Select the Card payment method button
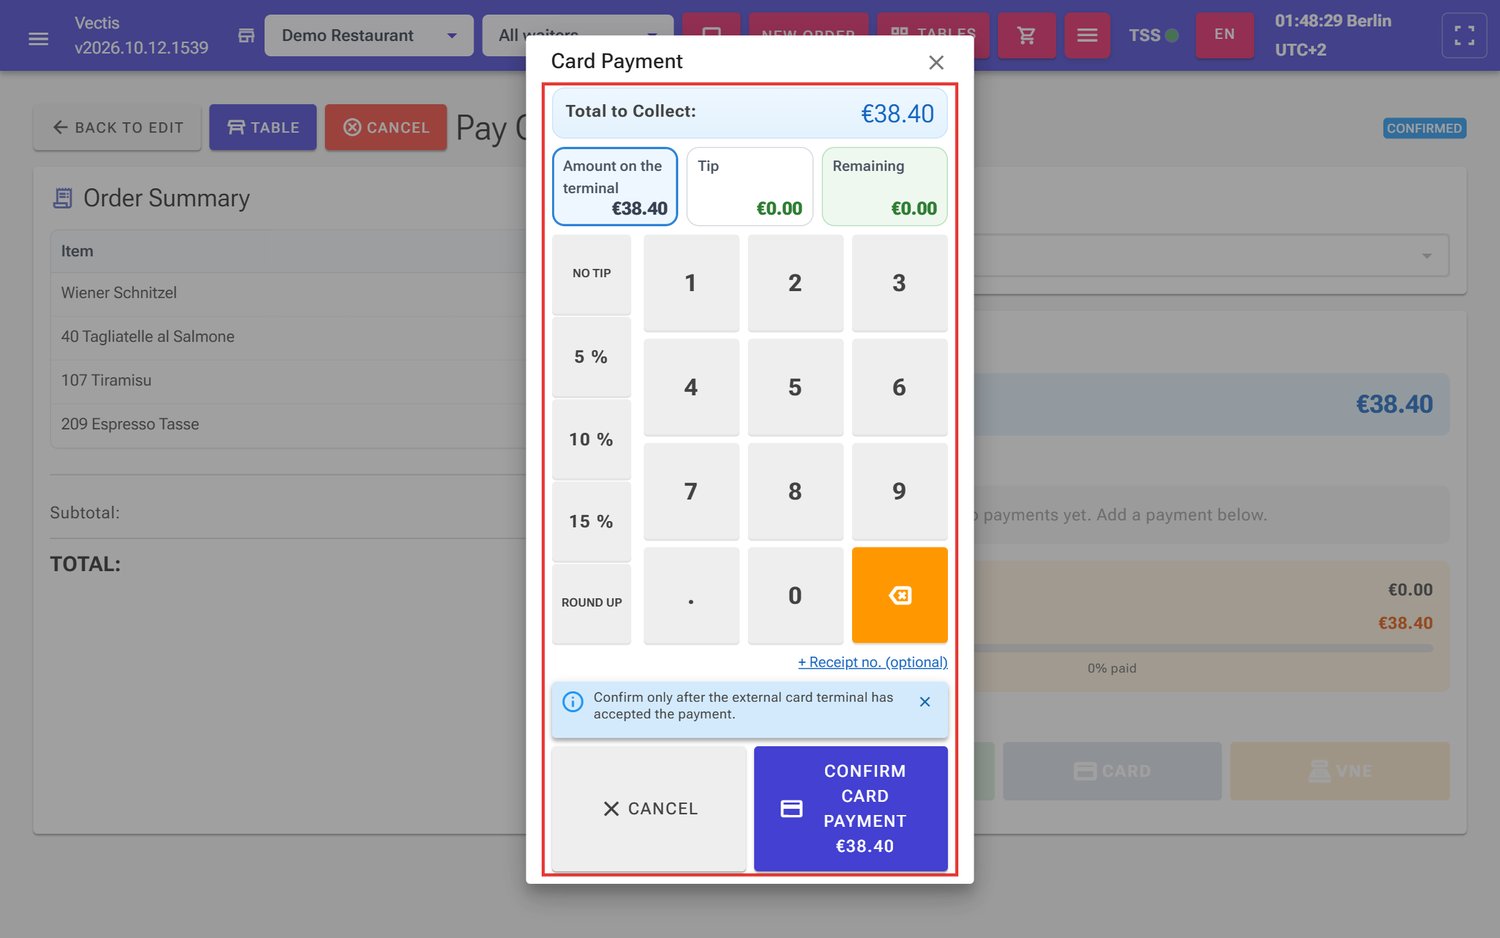 (x=1112, y=771)
